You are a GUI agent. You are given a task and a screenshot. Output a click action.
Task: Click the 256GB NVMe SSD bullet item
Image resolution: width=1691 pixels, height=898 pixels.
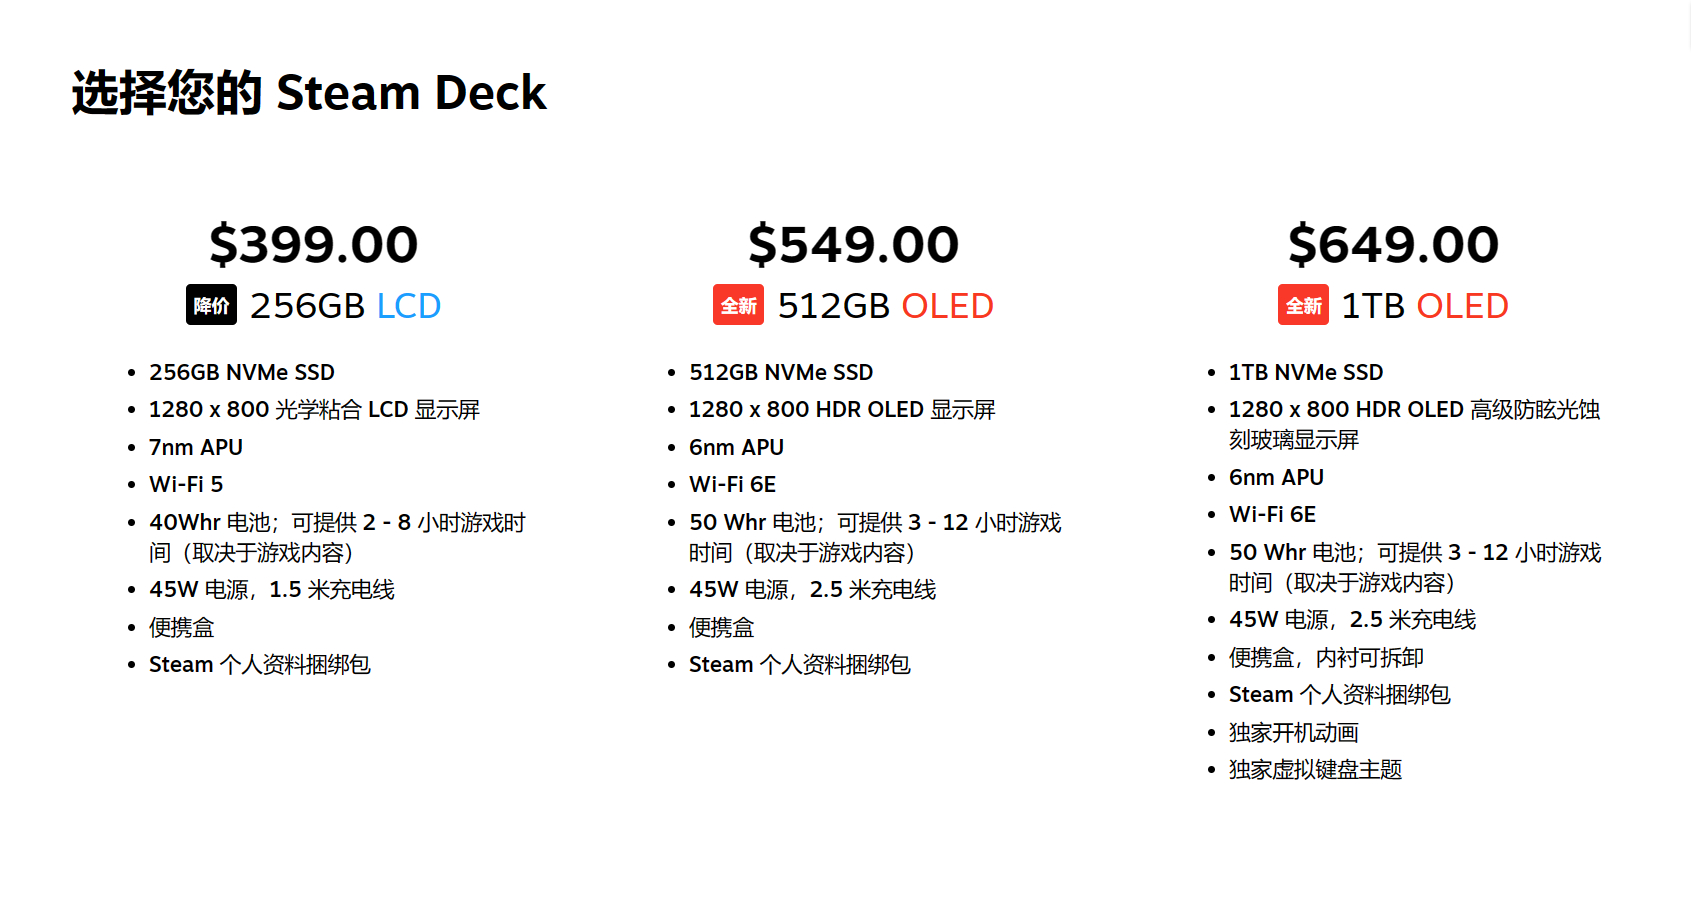tap(242, 372)
